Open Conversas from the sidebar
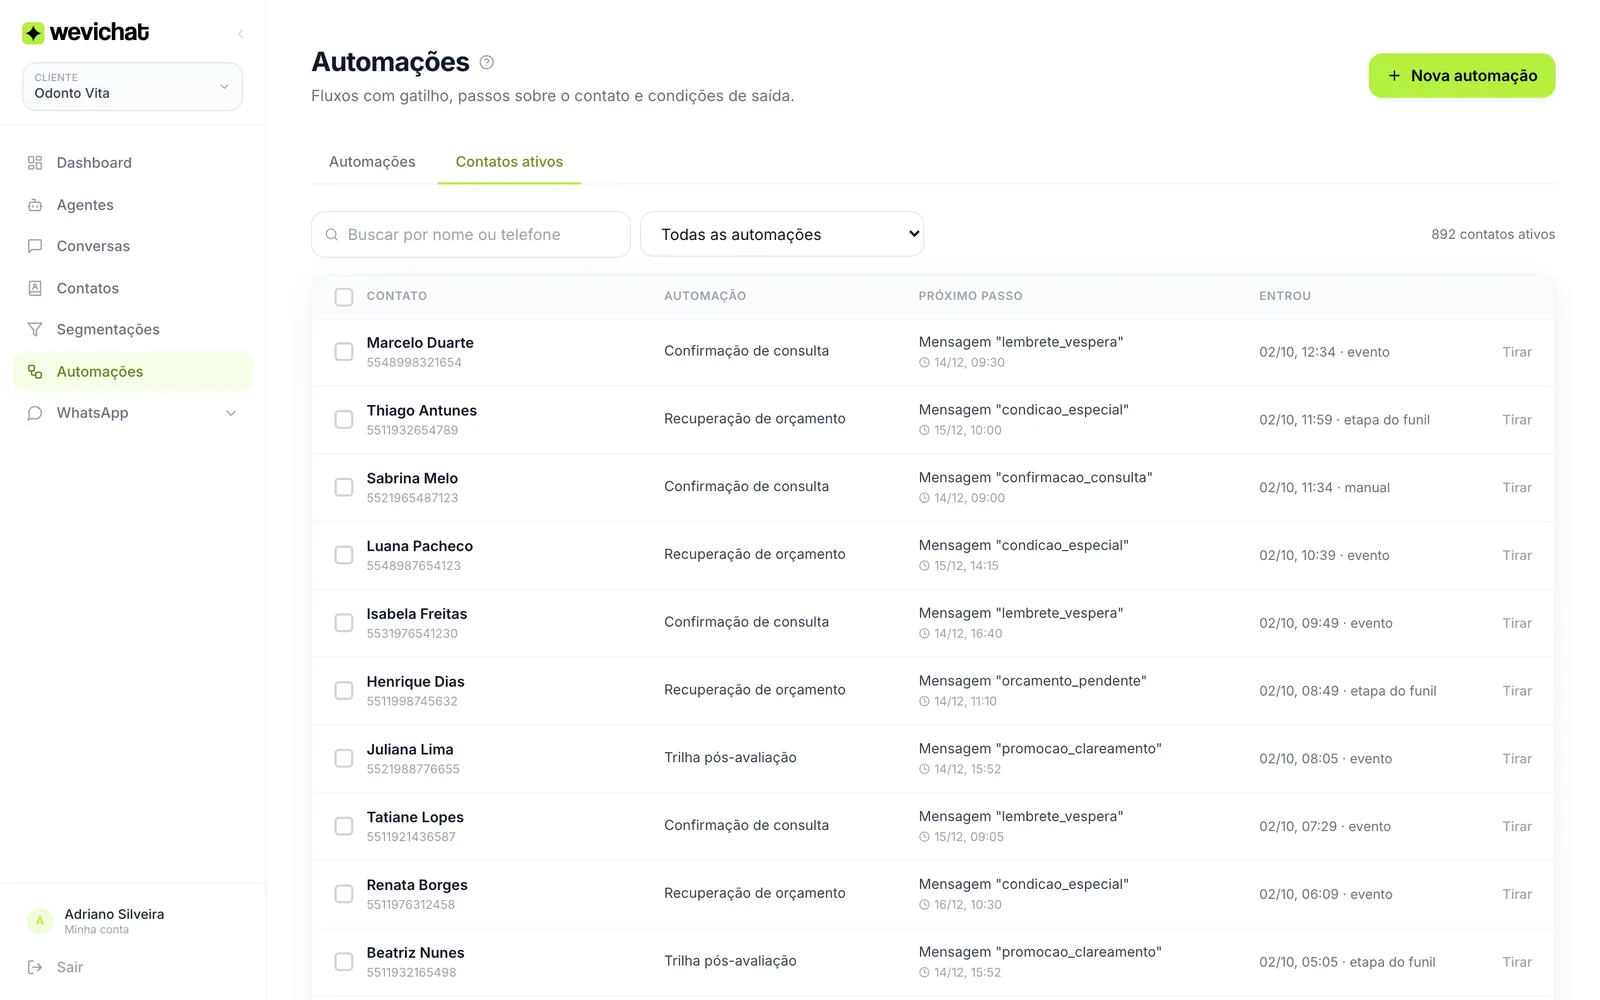Screen dimensions: 1600x1000 point(132,246)
